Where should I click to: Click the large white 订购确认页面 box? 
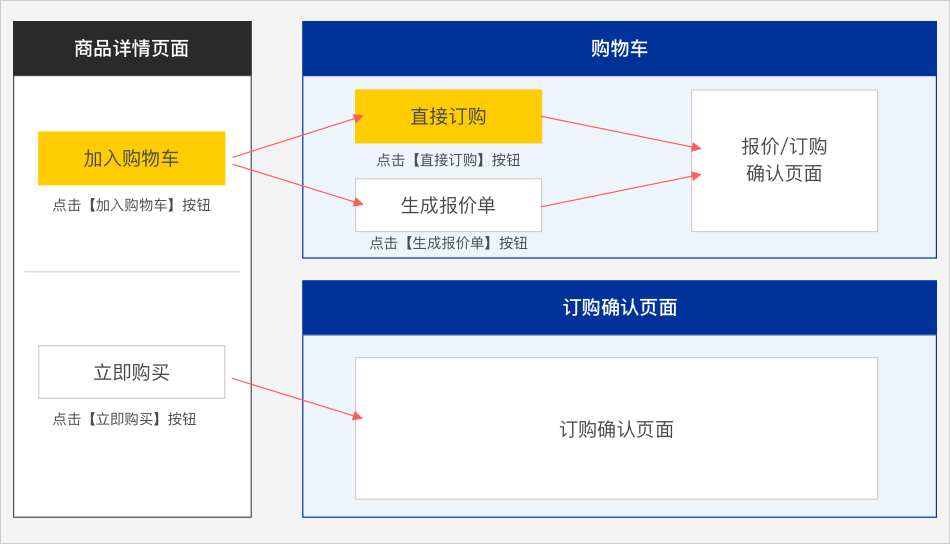pyautogui.click(x=616, y=428)
